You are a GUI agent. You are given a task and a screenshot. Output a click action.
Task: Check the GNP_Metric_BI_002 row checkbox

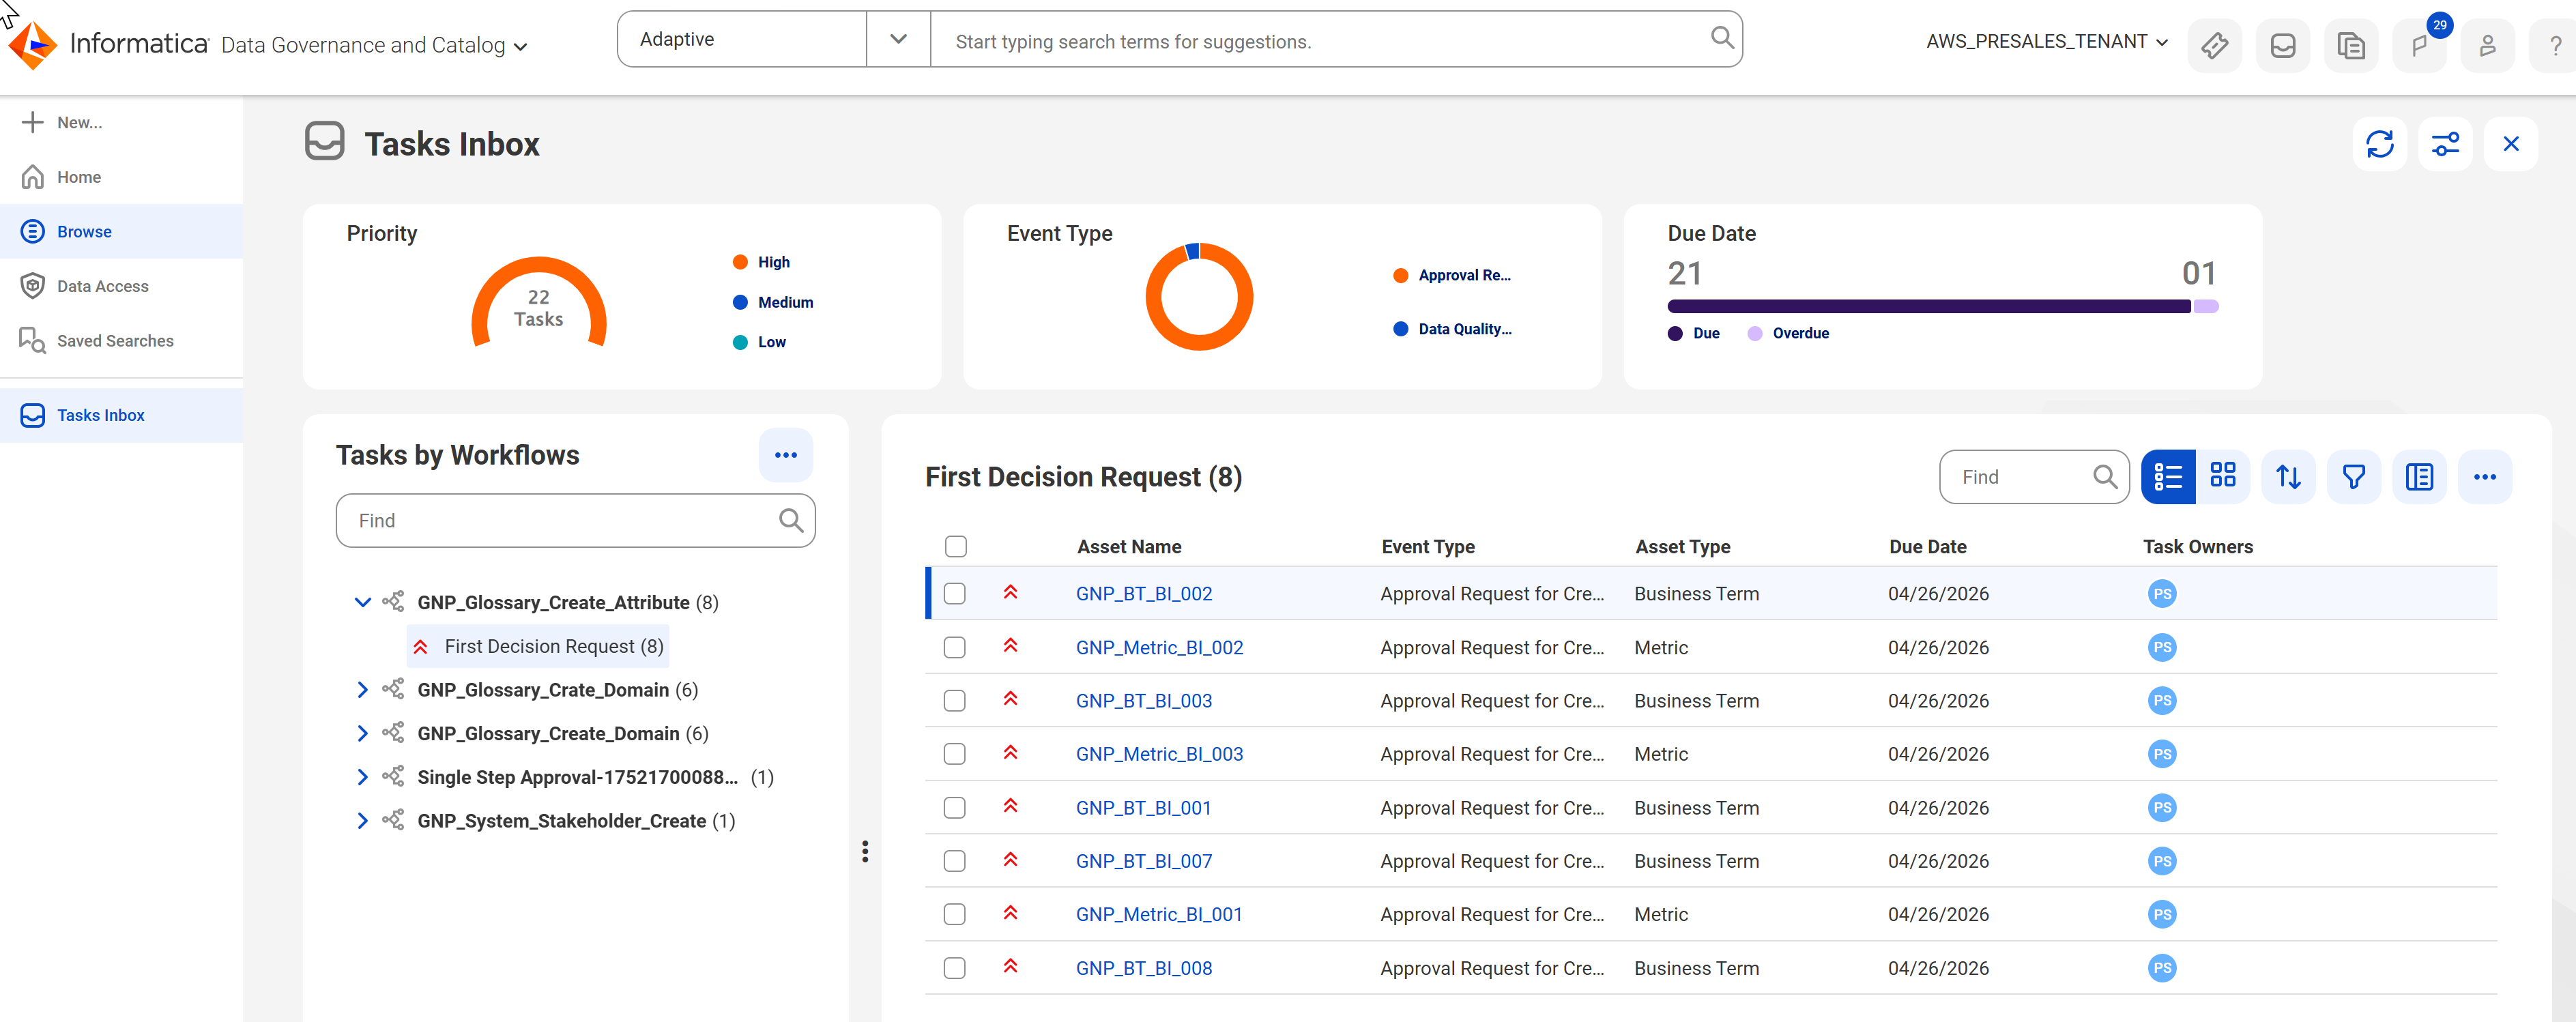(x=955, y=647)
